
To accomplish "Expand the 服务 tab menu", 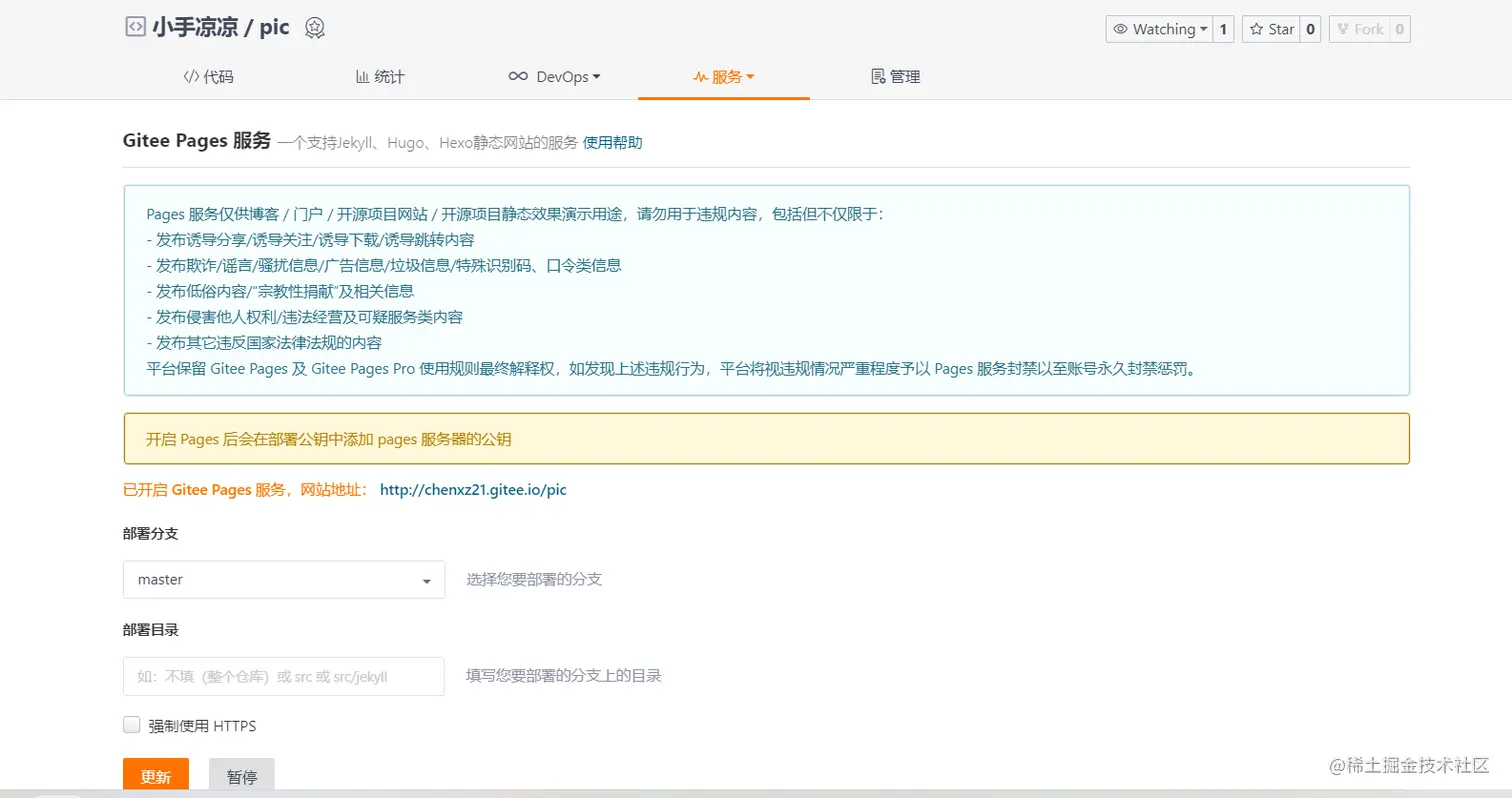I will (724, 77).
